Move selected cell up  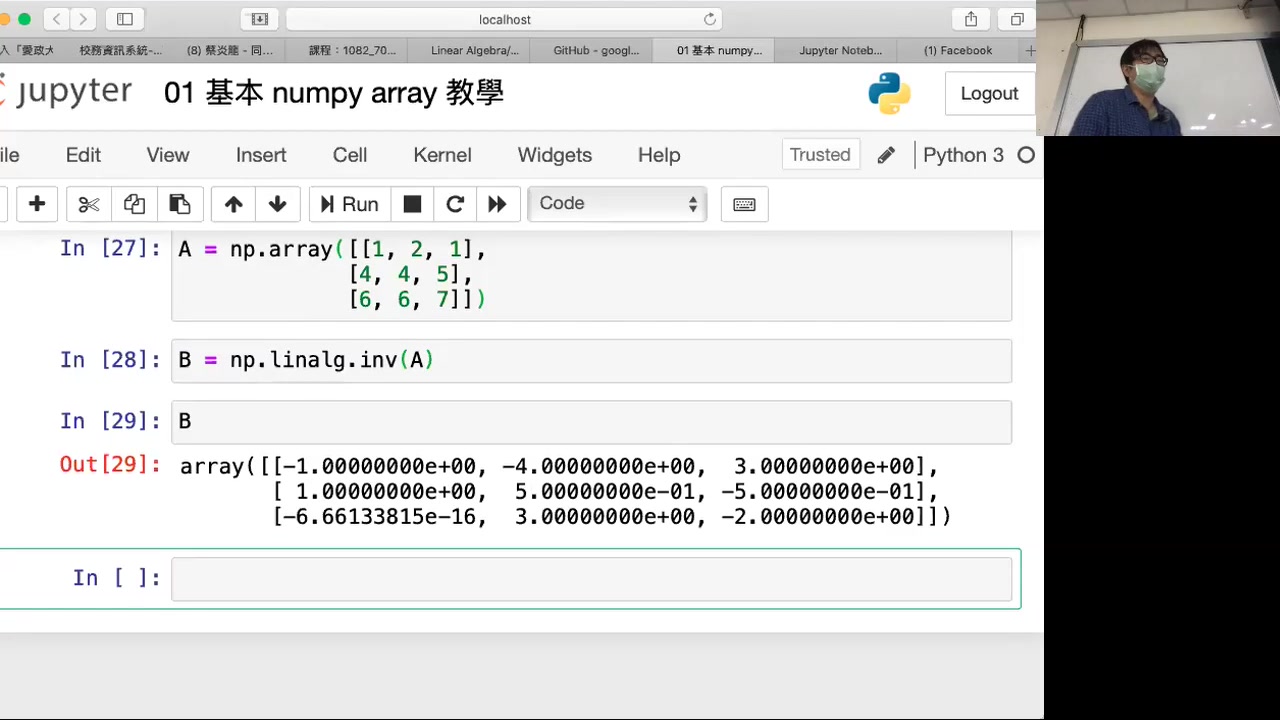coord(233,204)
